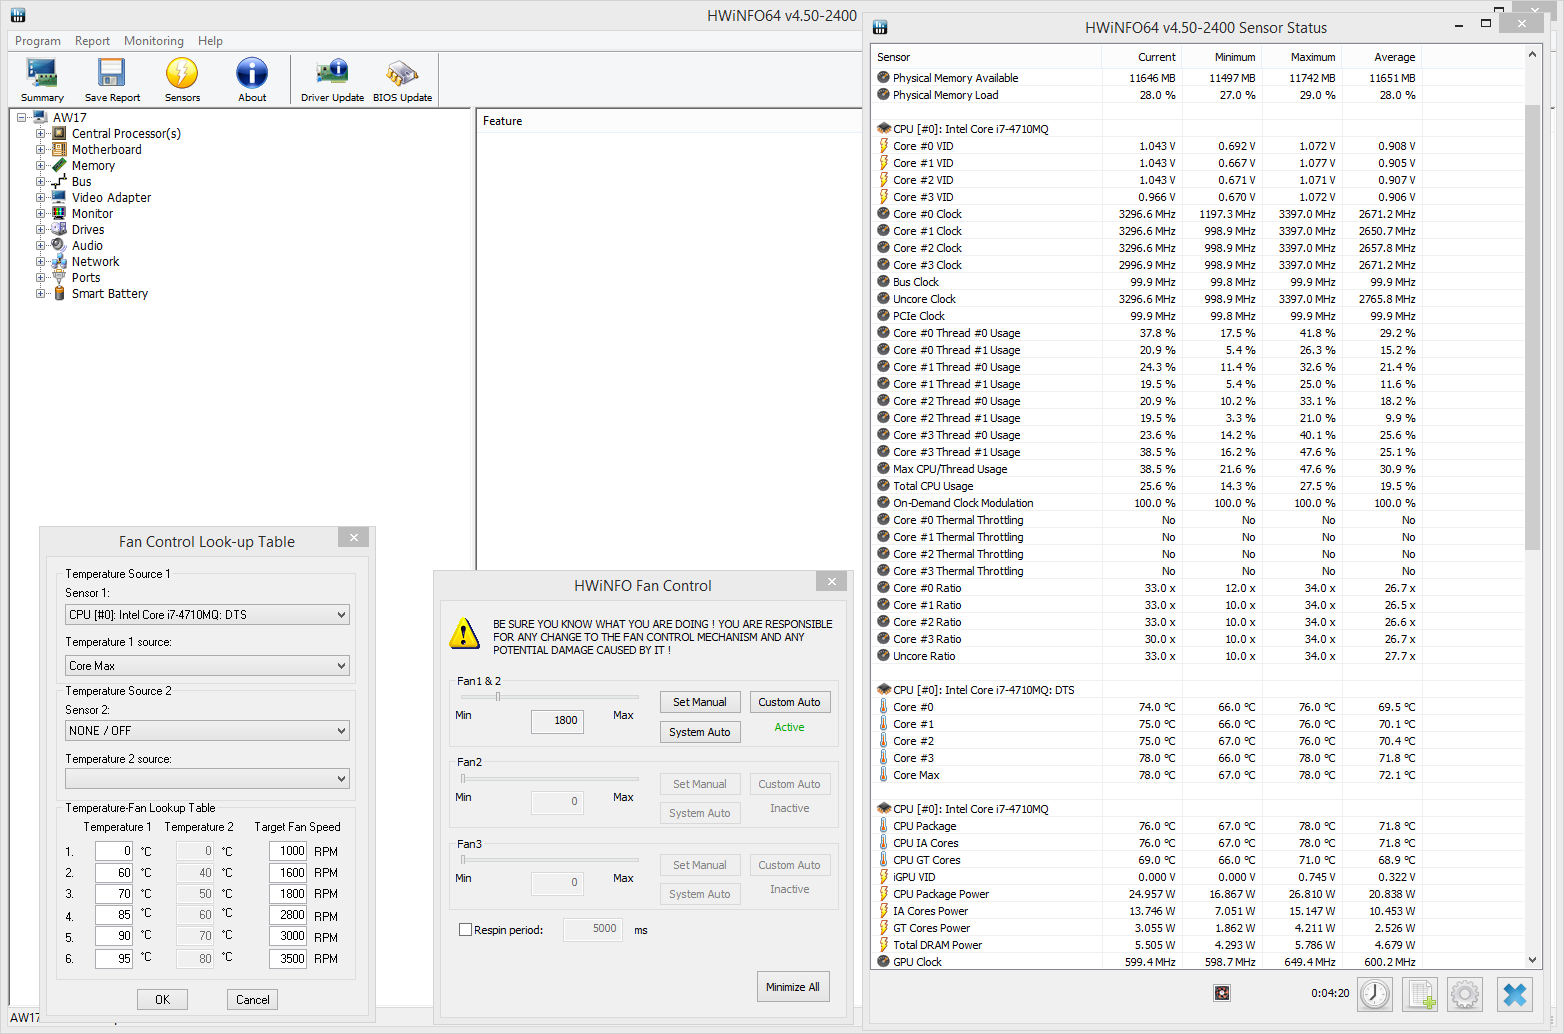The height and width of the screenshot is (1034, 1564).
Task: Click the Current column header
Action: coord(1141,57)
